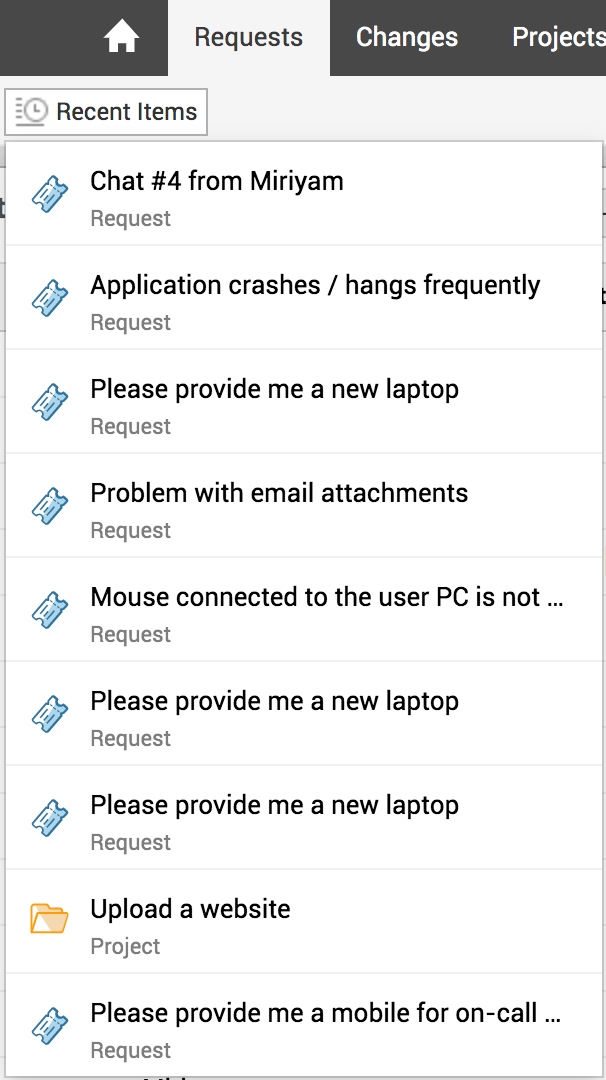Screen dimensions: 606x1080
Task: Open first Please provide me a new laptop
Action: 274,389
